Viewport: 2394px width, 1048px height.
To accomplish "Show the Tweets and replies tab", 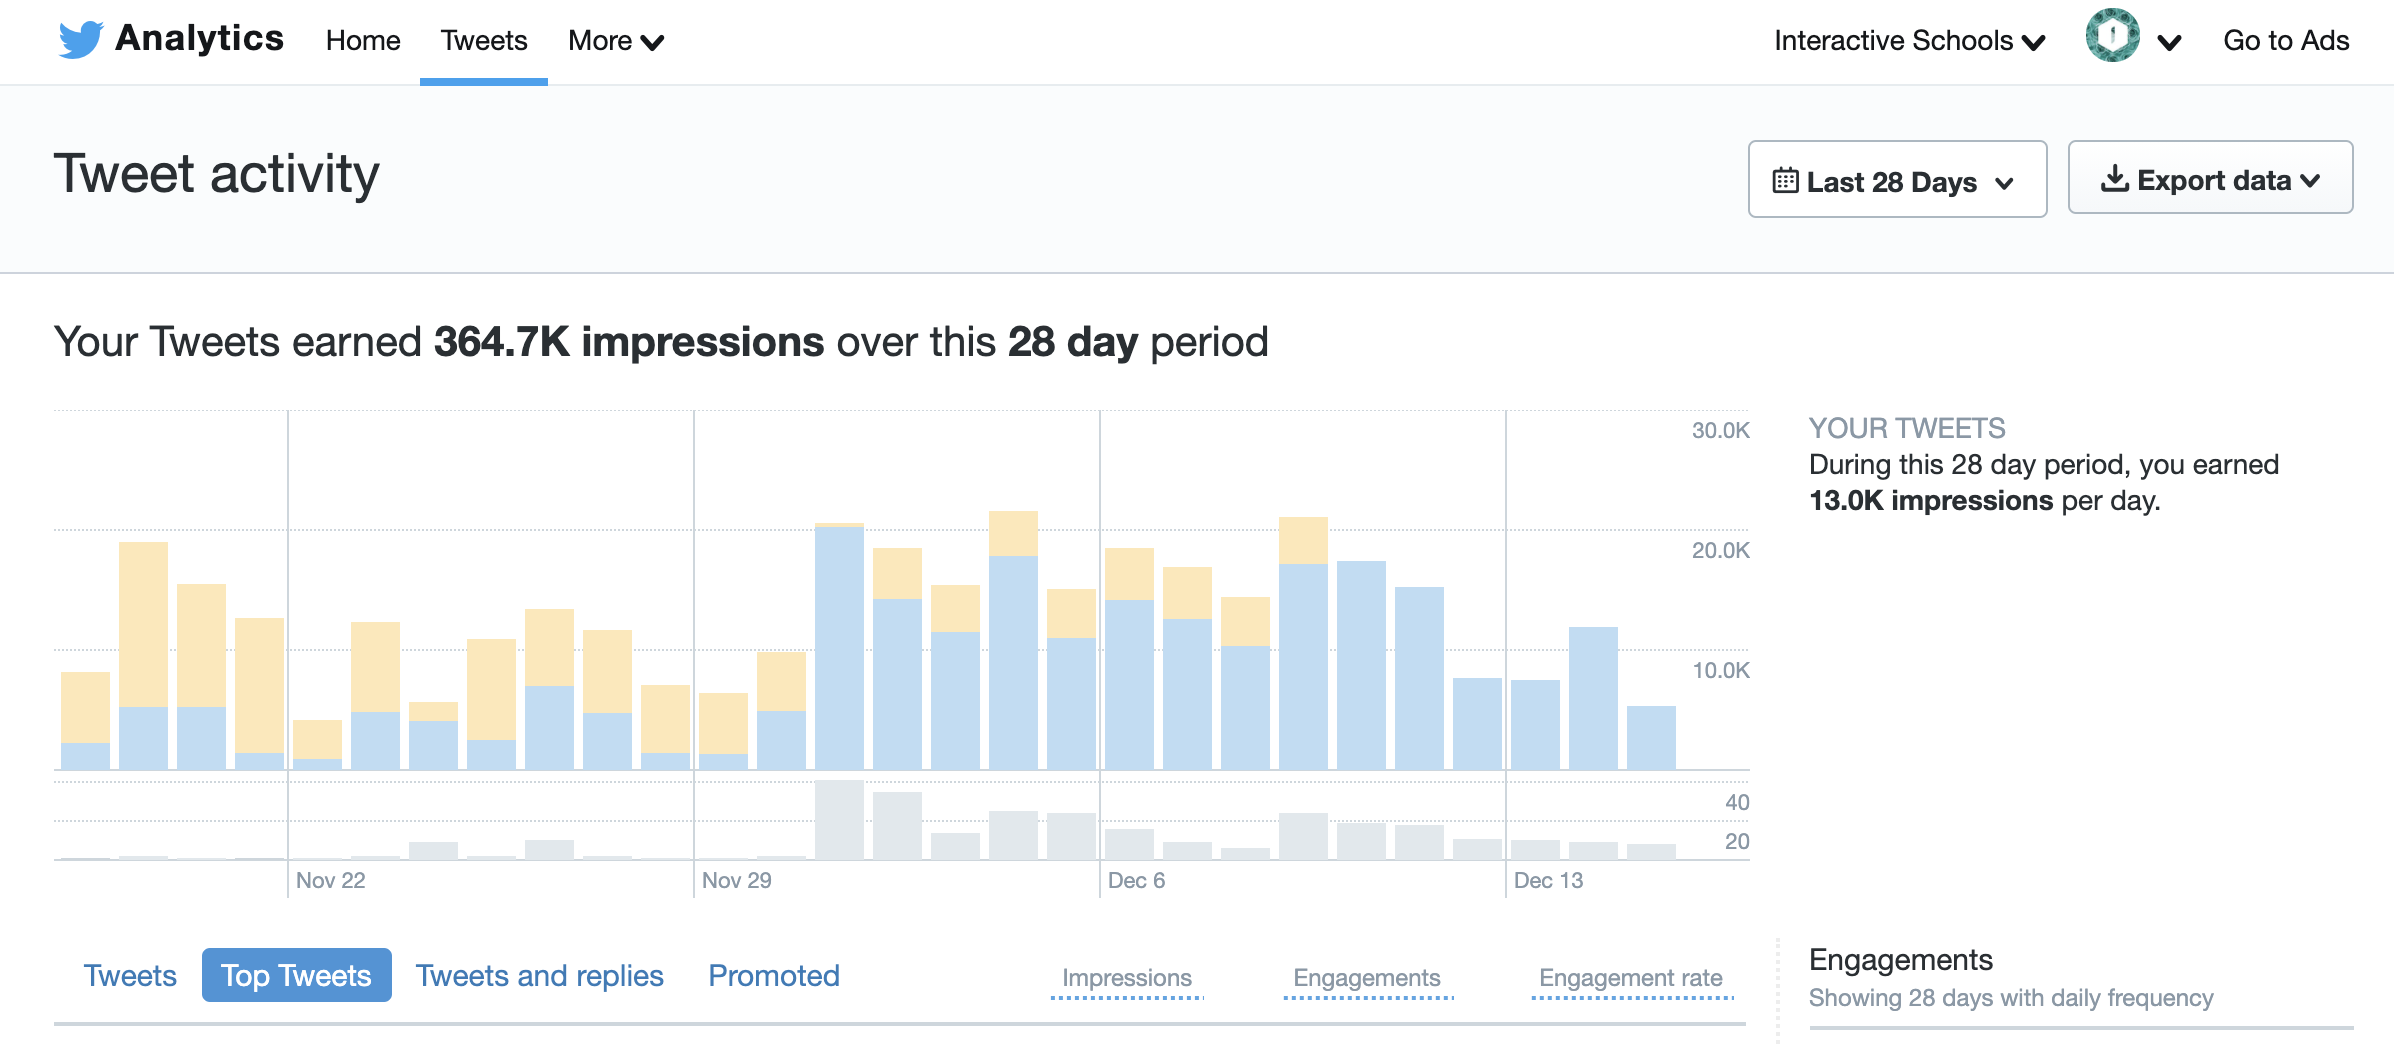I will pos(539,975).
